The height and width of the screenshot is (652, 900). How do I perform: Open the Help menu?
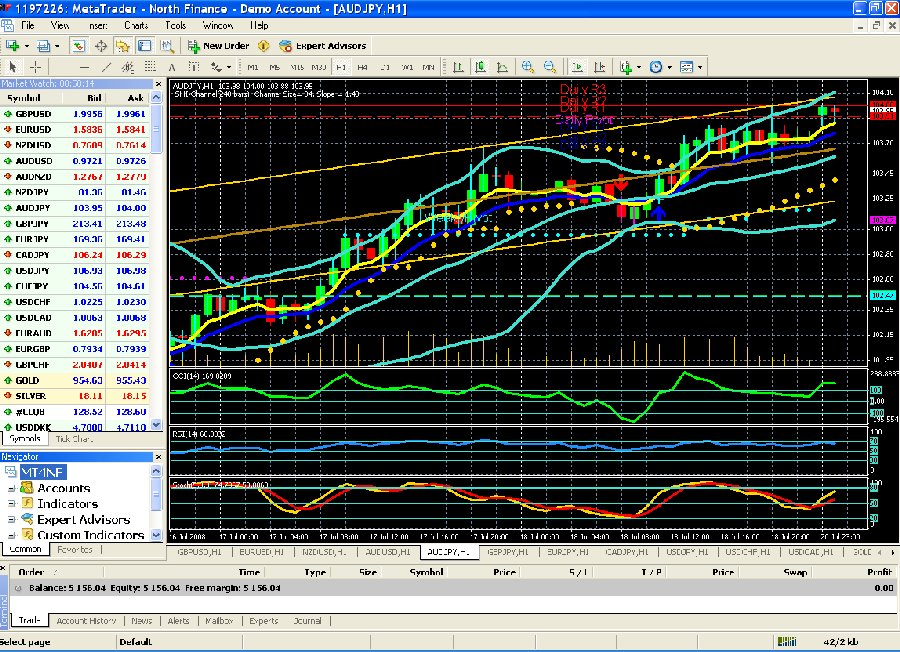click(259, 25)
